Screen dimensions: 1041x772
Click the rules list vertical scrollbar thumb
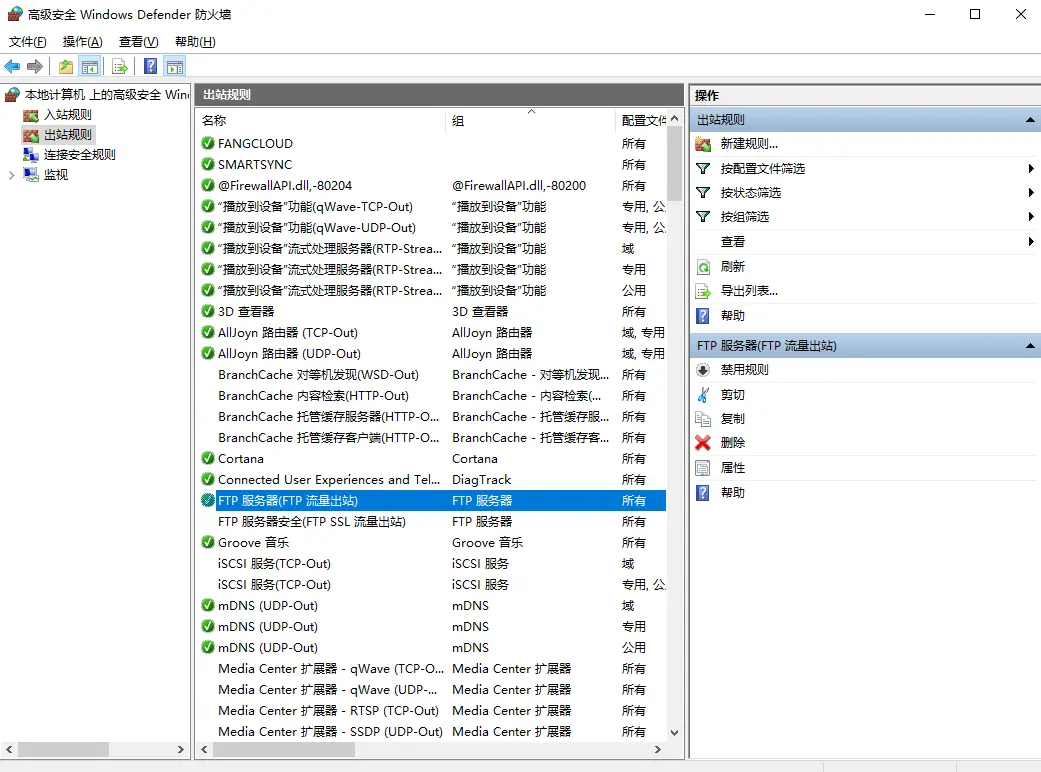675,163
